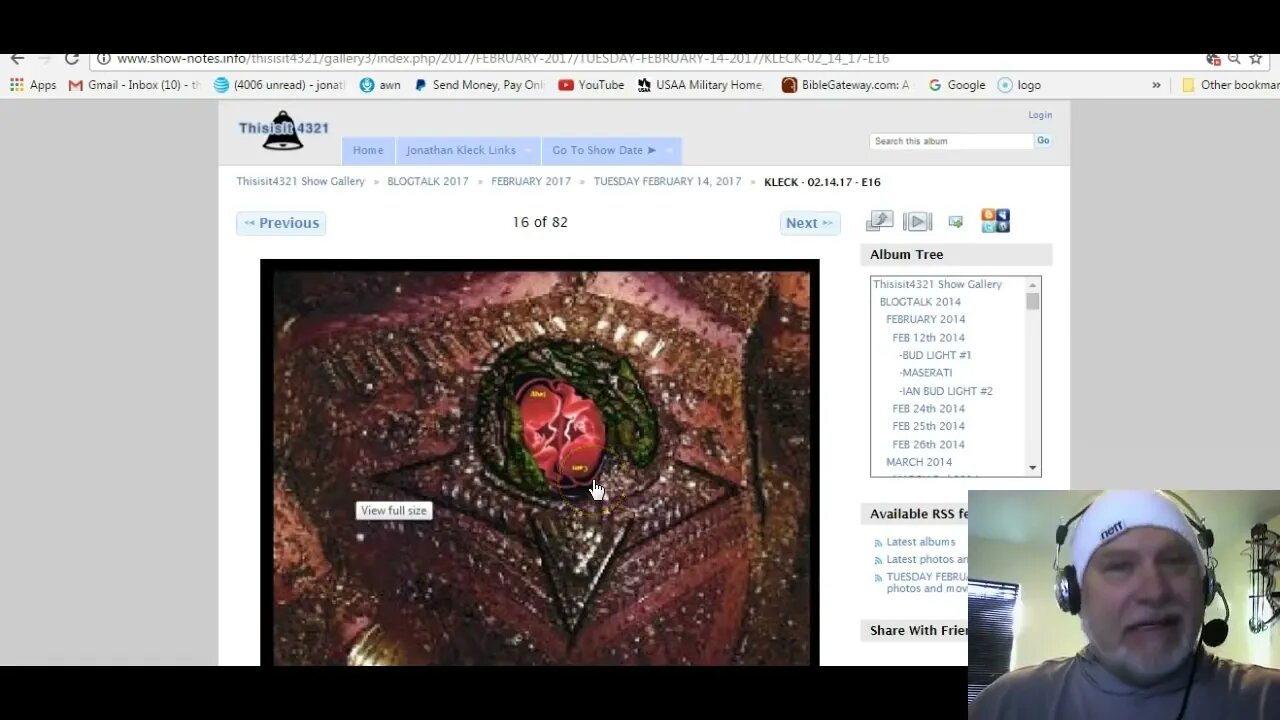Select FEBRUARY 2014 in Album Tree
The image size is (1280, 720).
click(926, 320)
